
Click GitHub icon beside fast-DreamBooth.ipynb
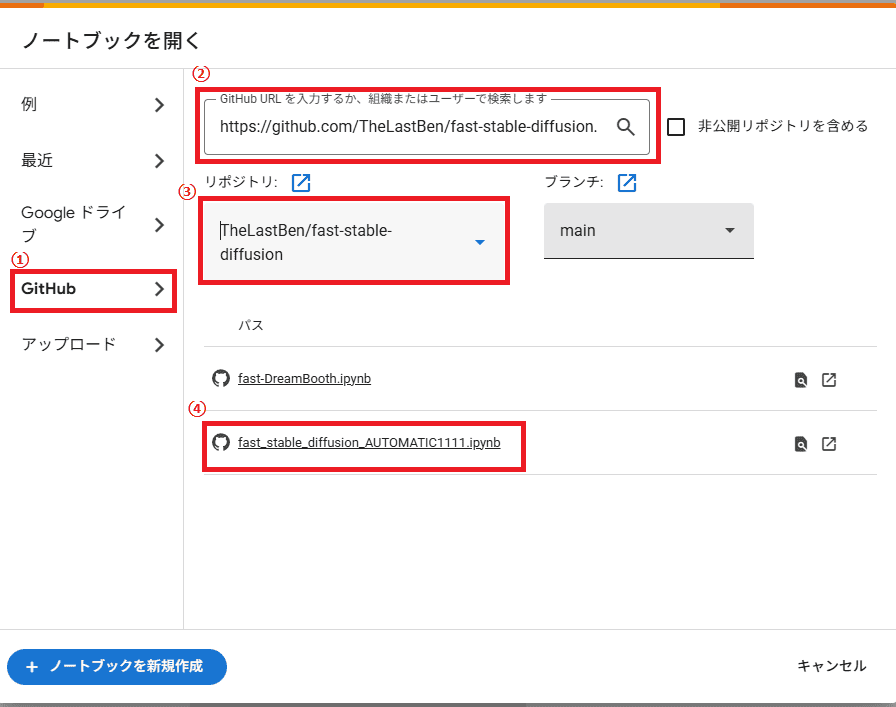(x=221, y=378)
